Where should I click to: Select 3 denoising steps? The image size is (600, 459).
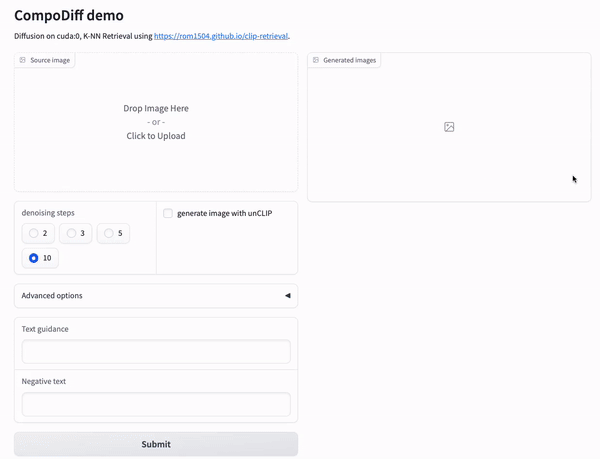(76, 233)
